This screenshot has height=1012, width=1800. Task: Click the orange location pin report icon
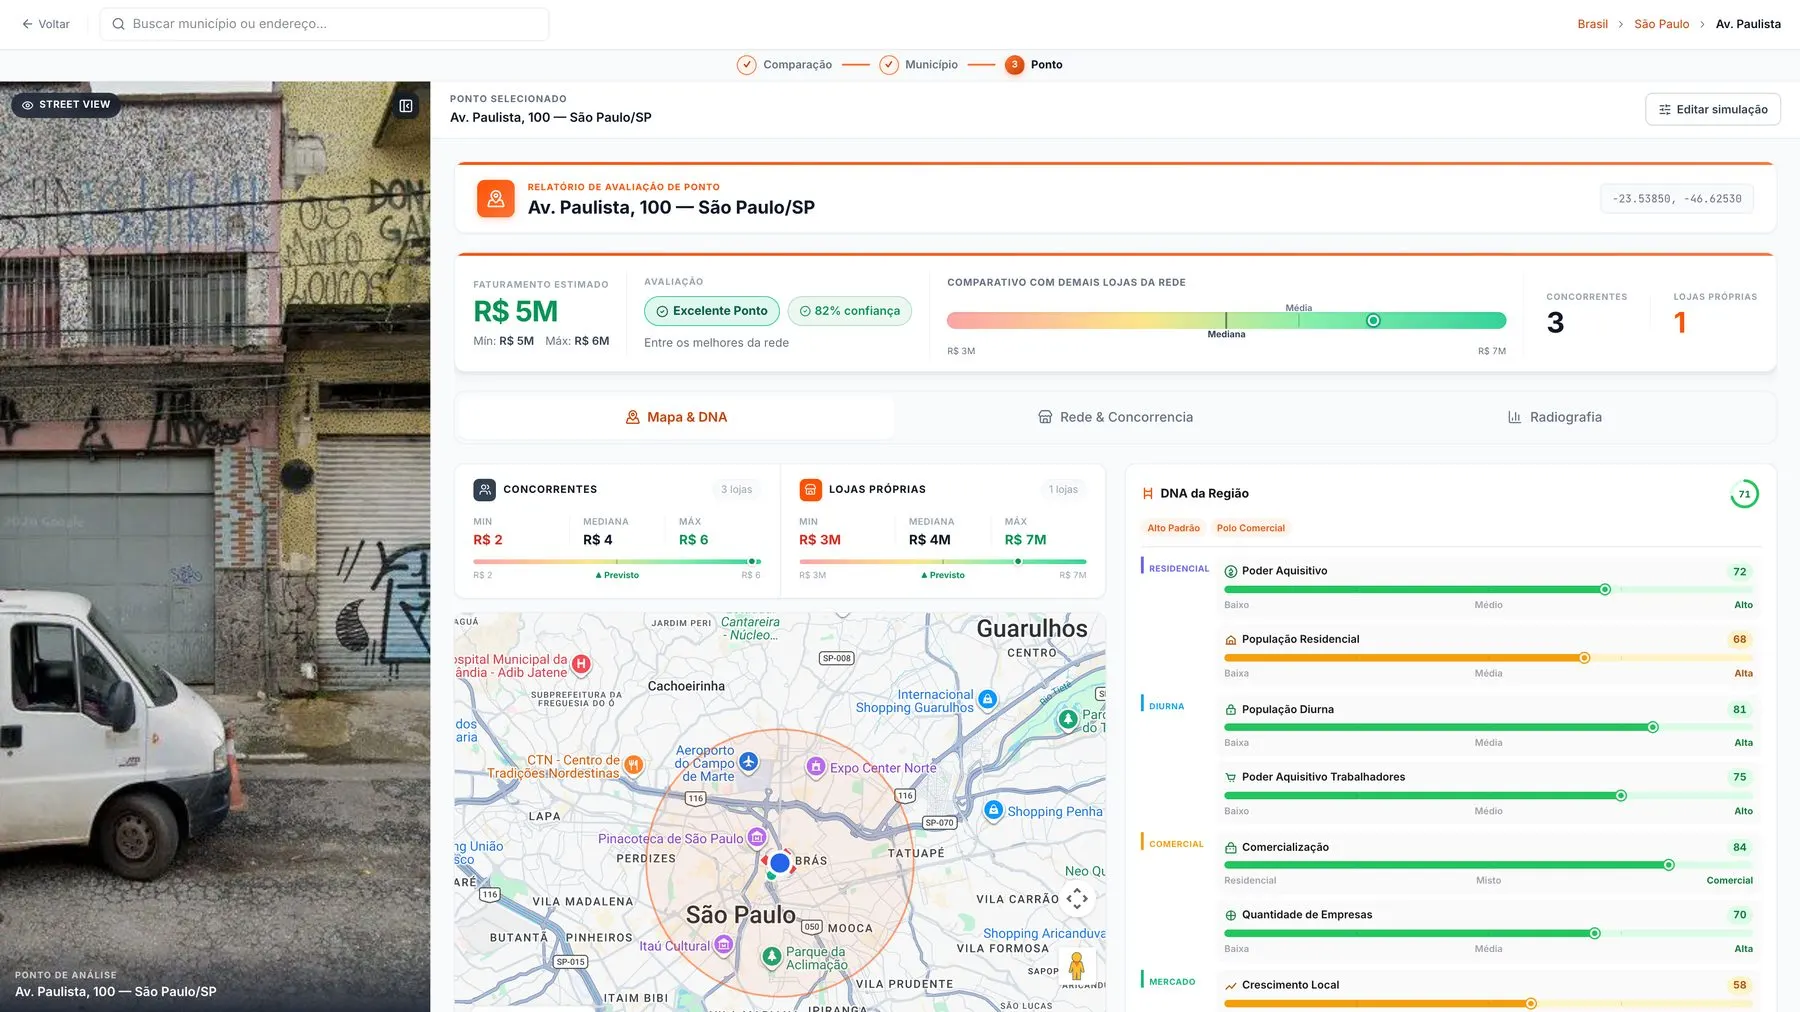click(496, 199)
